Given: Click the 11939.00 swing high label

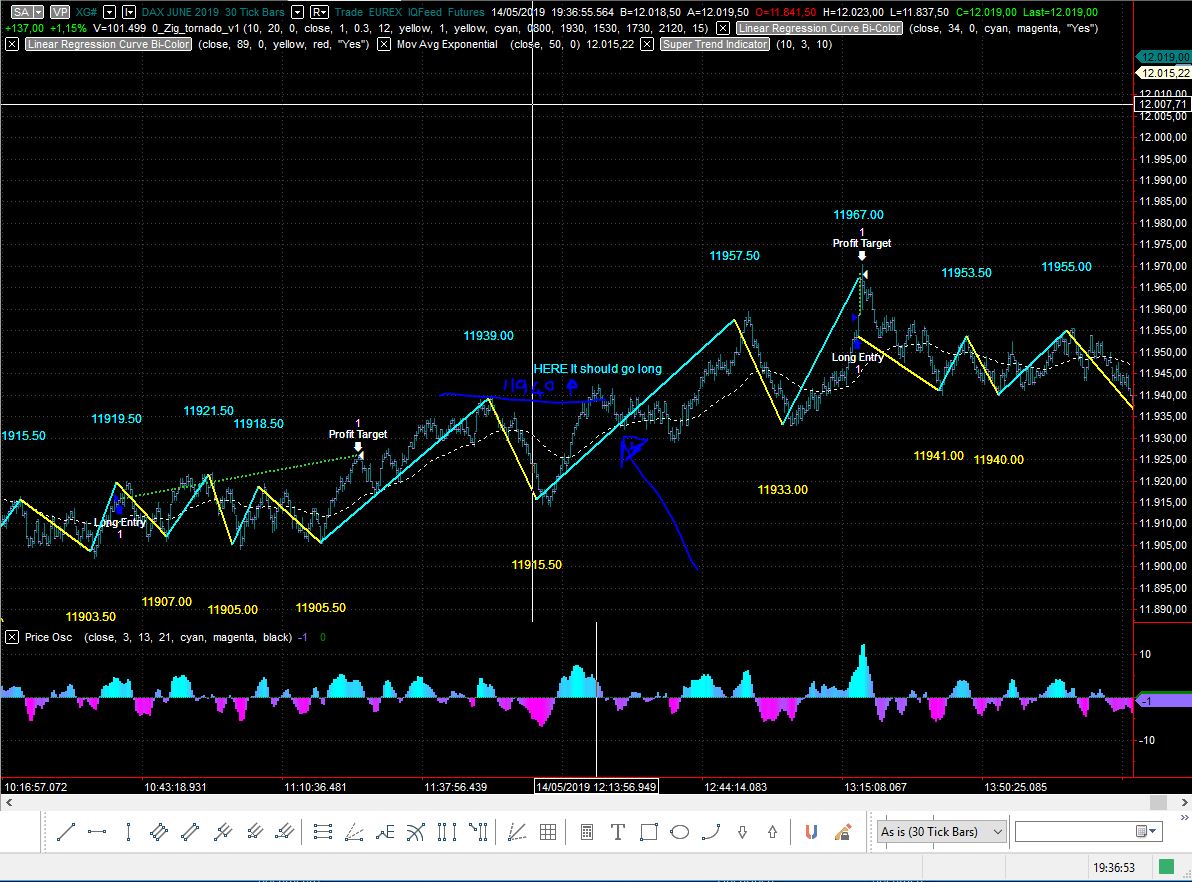Looking at the screenshot, I should pyautogui.click(x=488, y=336).
